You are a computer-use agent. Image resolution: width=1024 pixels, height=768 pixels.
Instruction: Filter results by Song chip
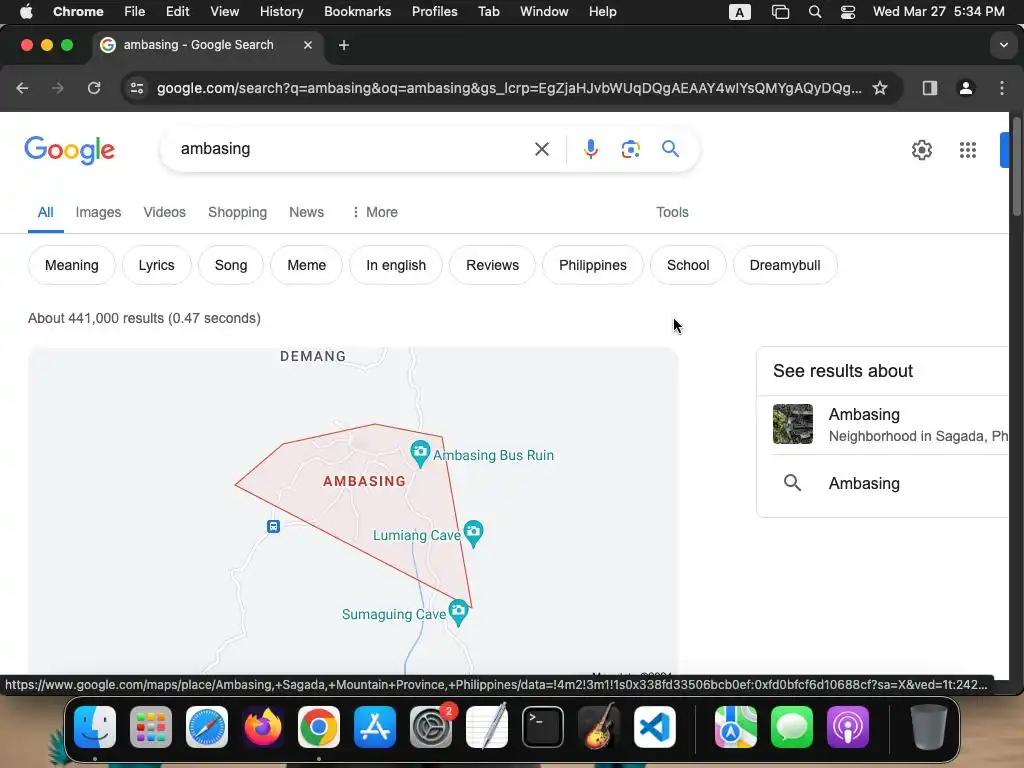(x=231, y=265)
